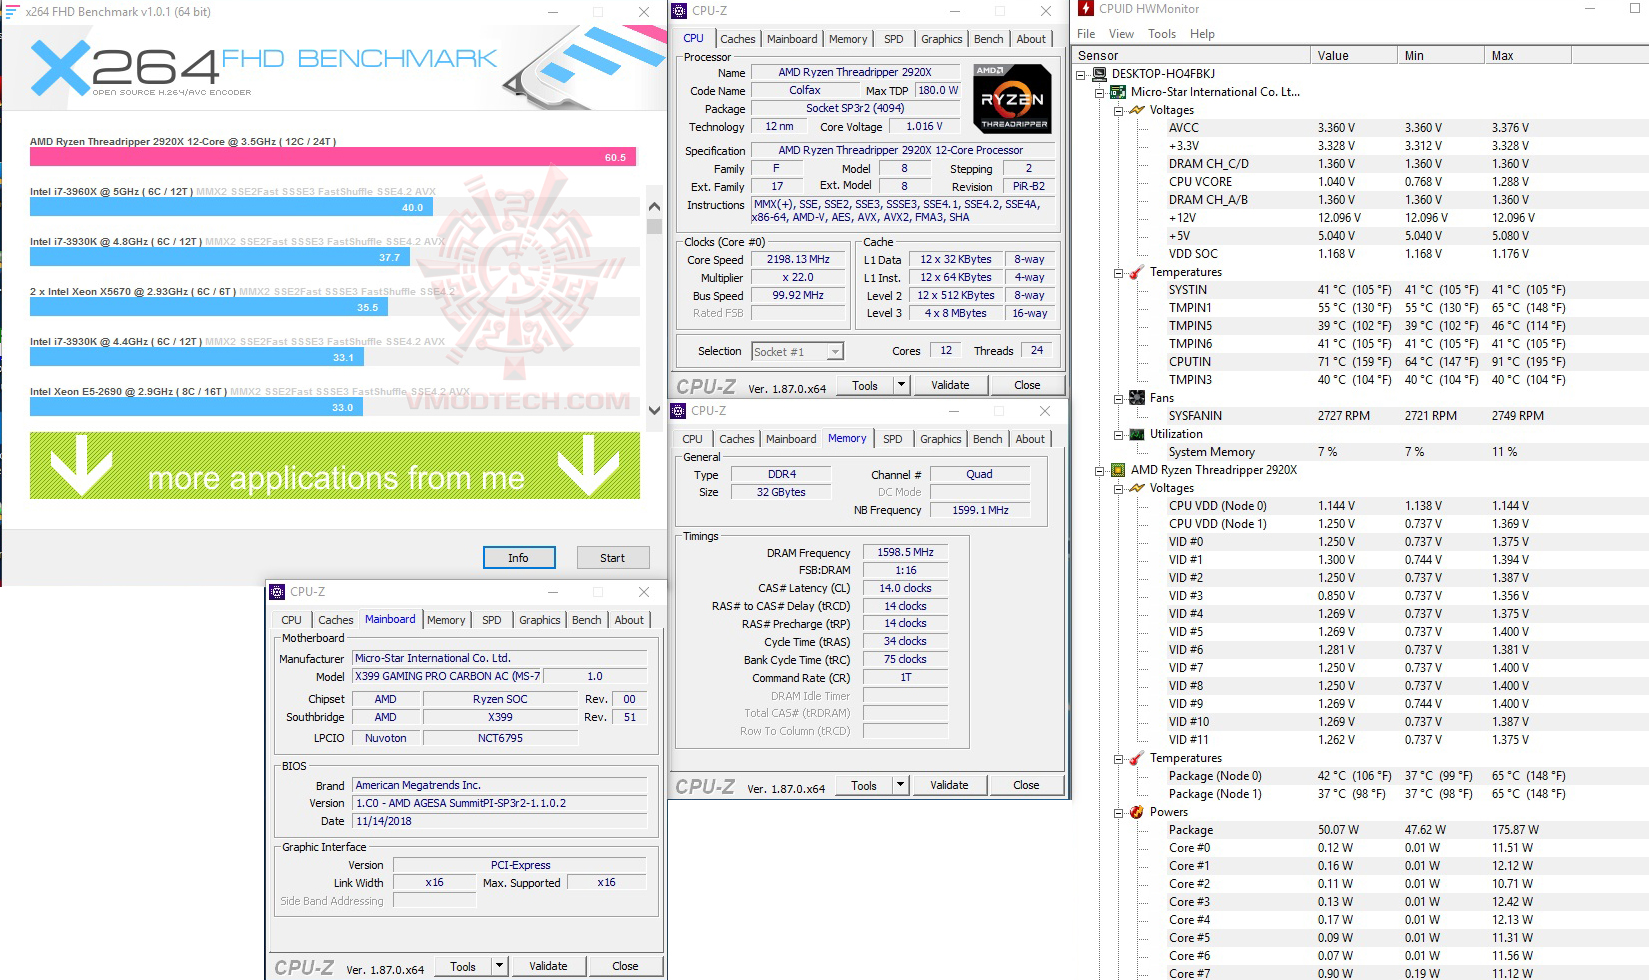Open the Socket #1 selection dropdown
This screenshot has height=980, width=1649.
[x=835, y=351]
